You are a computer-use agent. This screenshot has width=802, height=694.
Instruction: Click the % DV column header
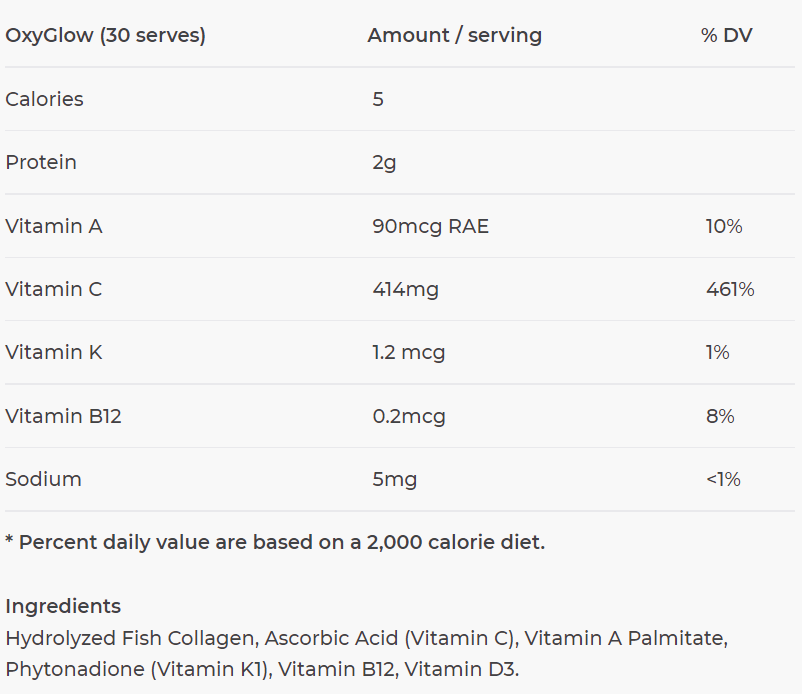[x=726, y=35]
